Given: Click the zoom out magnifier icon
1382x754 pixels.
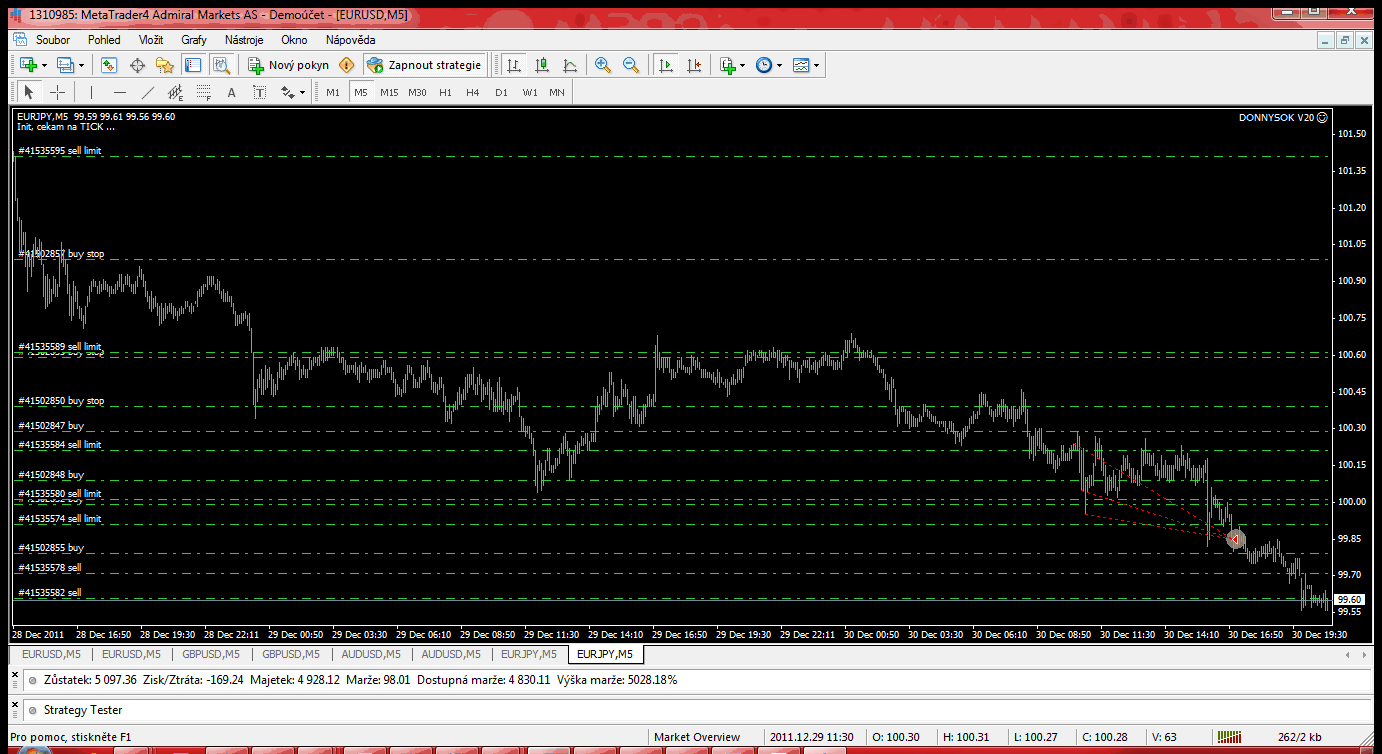Looking at the screenshot, I should pyautogui.click(x=631, y=65).
